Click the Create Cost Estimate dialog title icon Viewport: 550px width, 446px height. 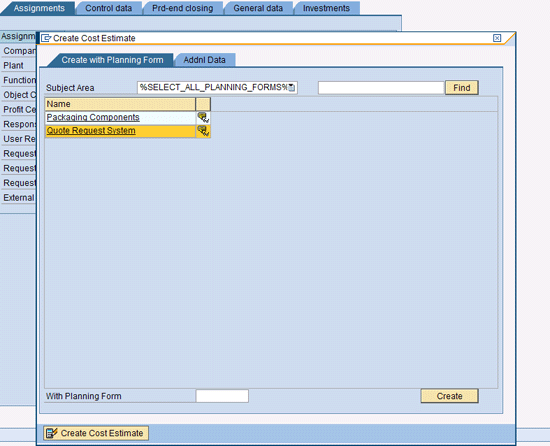[x=46, y=38]
